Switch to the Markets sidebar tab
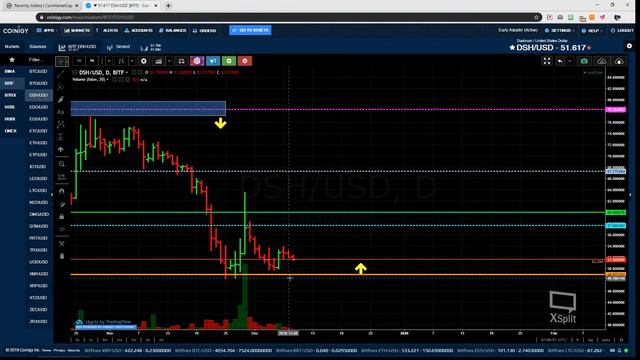Screen dimensions: 640x360 tap(12, 47)
